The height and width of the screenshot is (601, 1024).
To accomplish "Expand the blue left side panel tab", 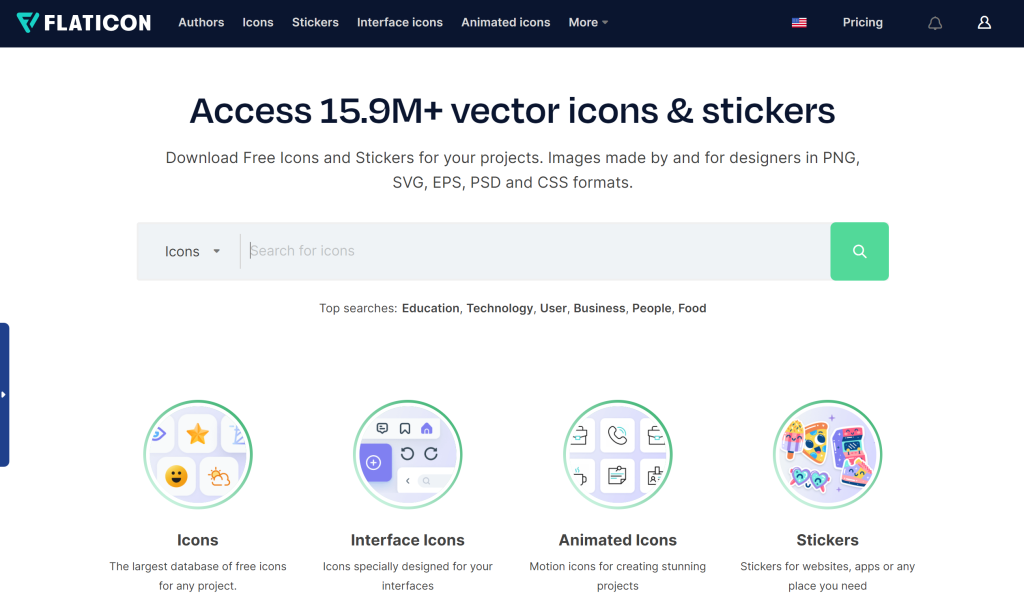I will (x=5, y=394).
